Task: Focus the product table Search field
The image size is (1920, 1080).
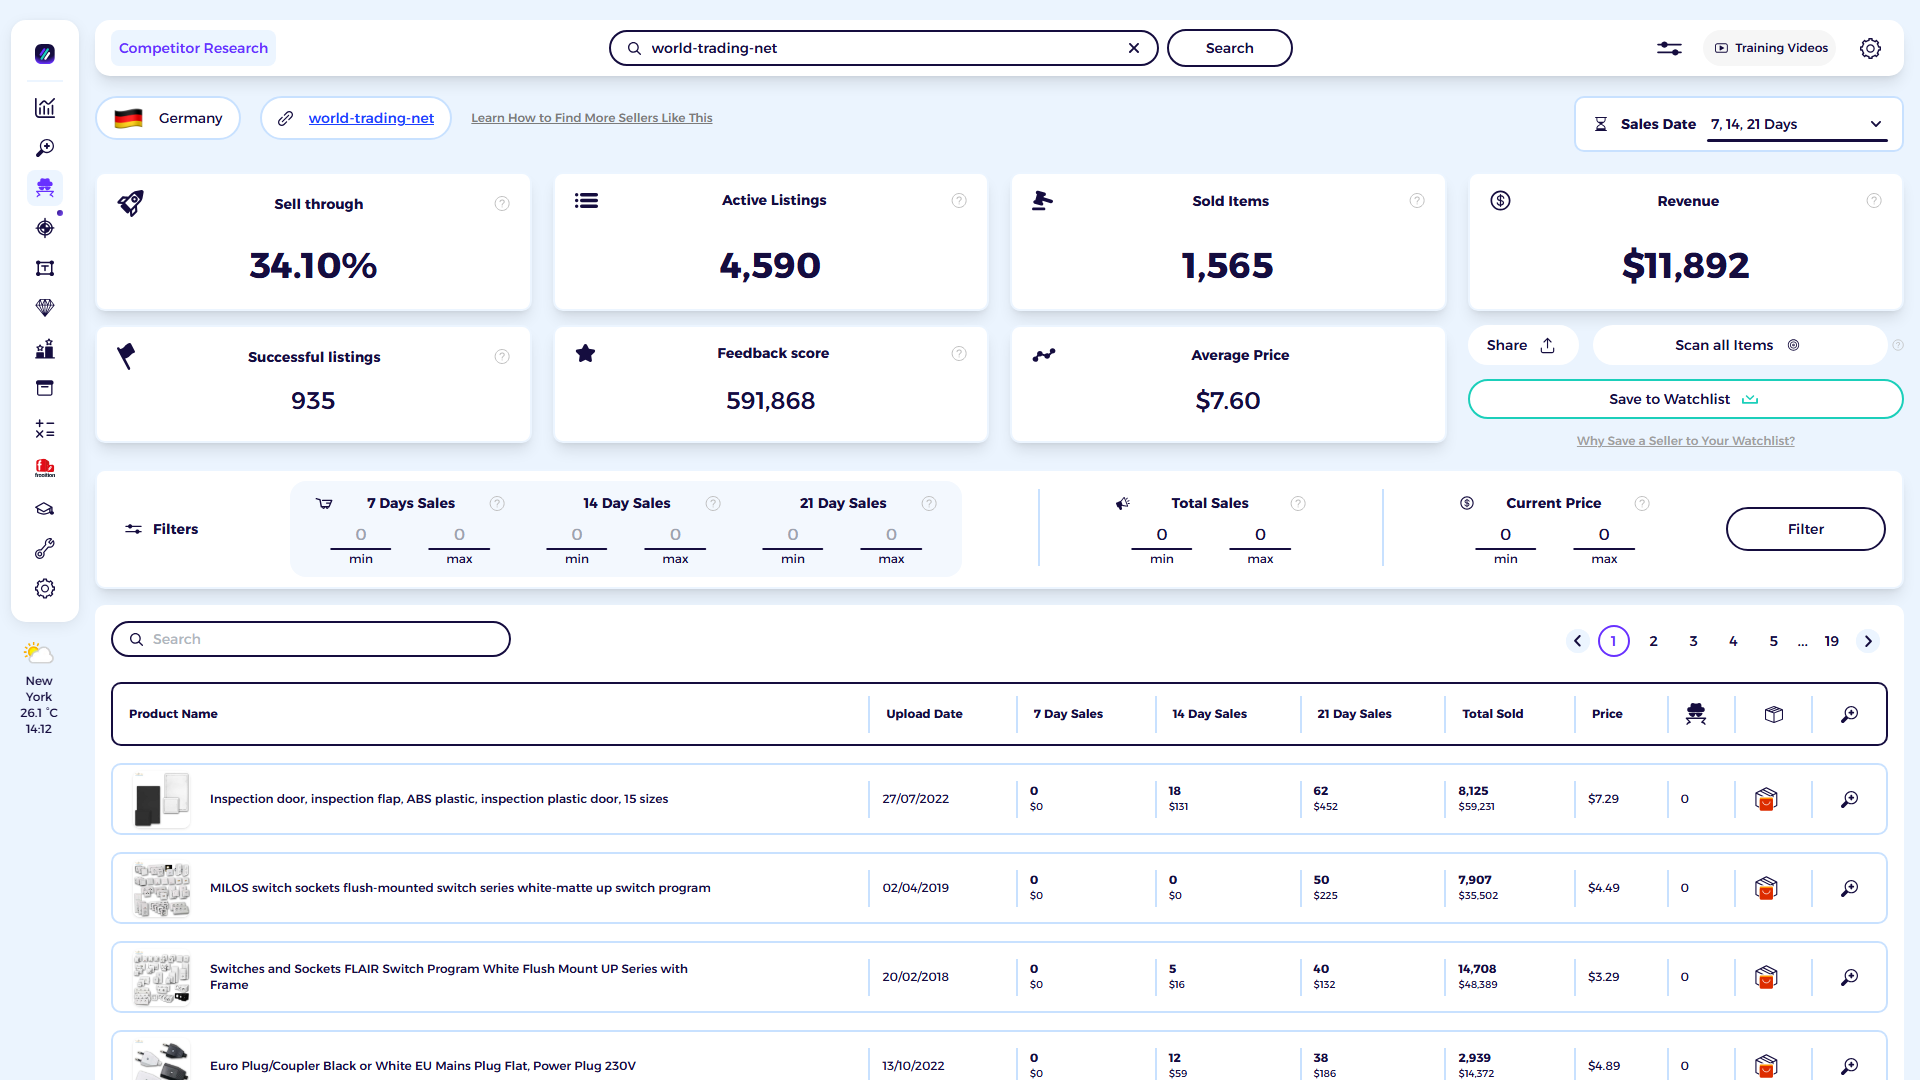Action: (311, 639)
